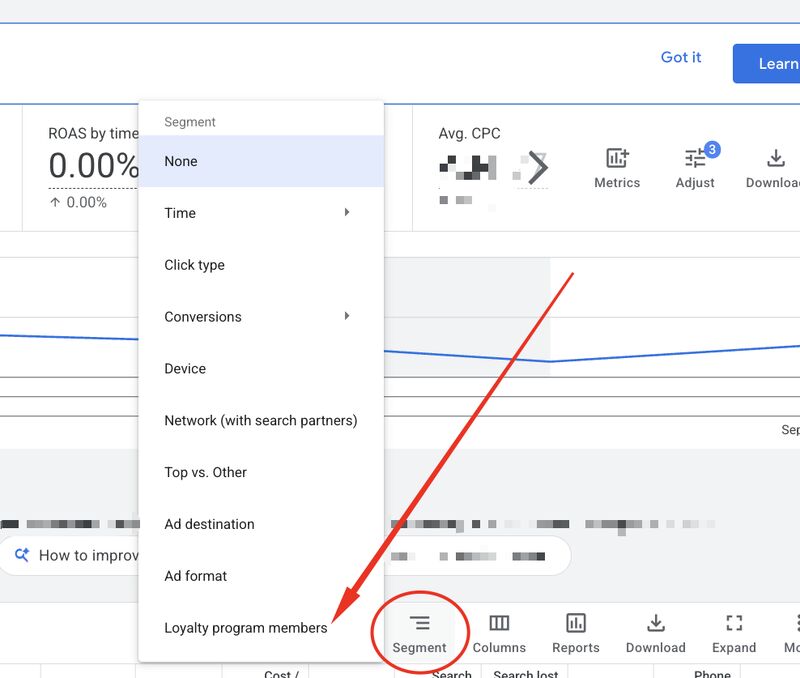Viewport: 800px width, 678px height.
Task: Click the Segment menu header label
Action: [x=190, y=122]
